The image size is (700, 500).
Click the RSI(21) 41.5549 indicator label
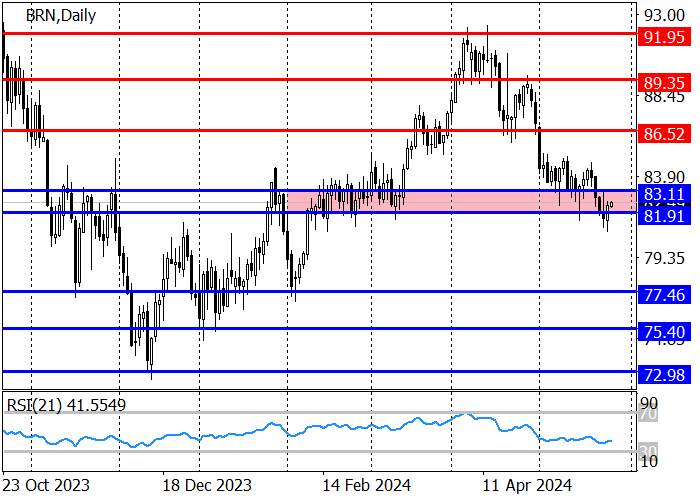pyautogui.click(x=66, y=405)
